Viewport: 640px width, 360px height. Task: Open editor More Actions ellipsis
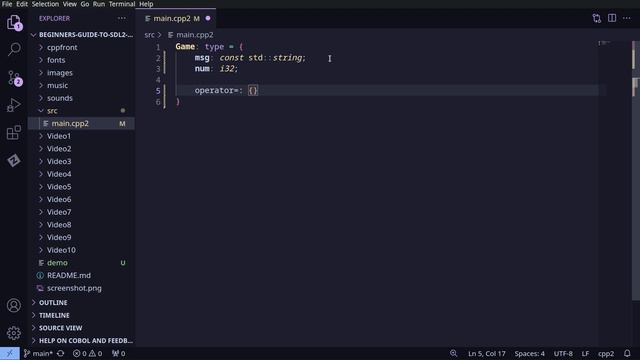tap(627, 18)
